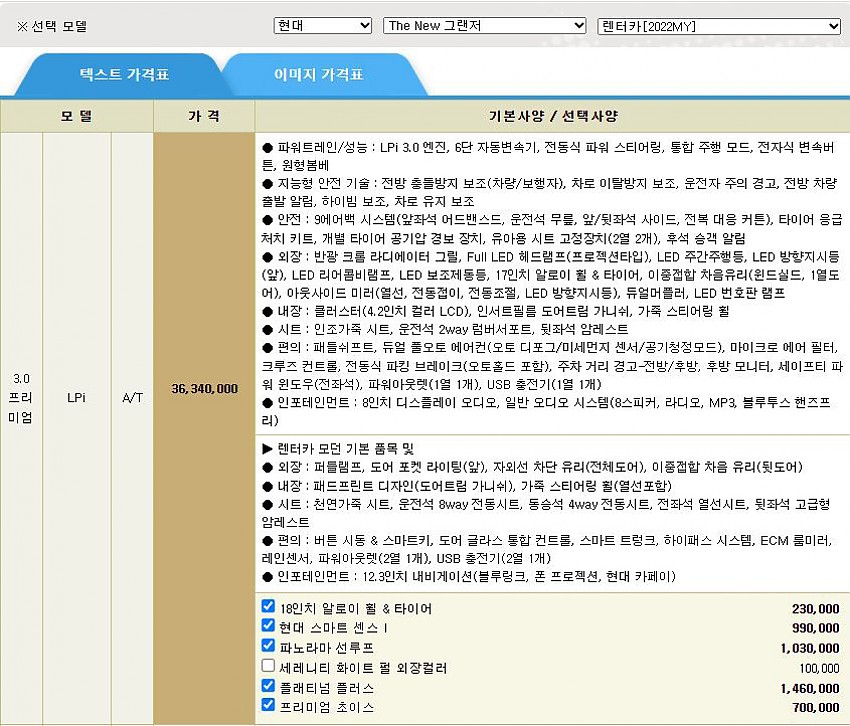This screenshot has height=726, width=850.
Task: Click the 모델 column header
Action: click(x=77, y=116)
